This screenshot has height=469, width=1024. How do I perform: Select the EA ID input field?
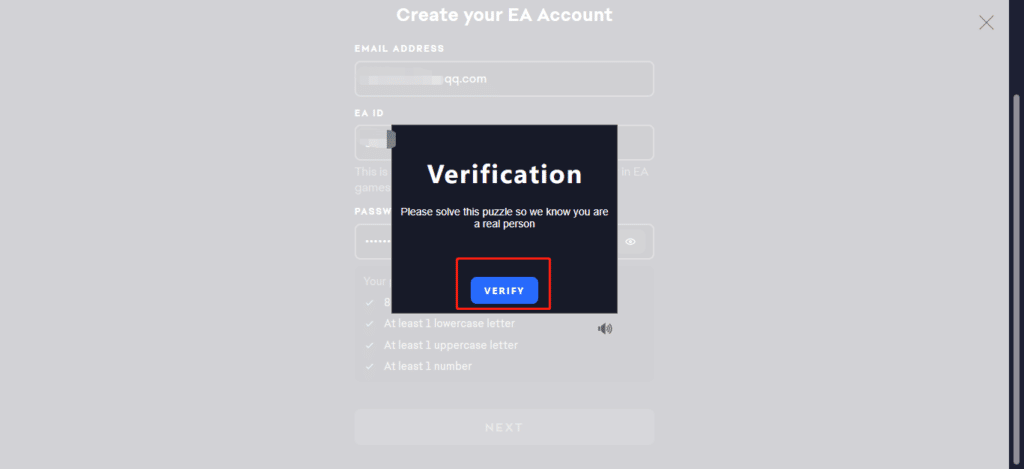coord(504,142)
